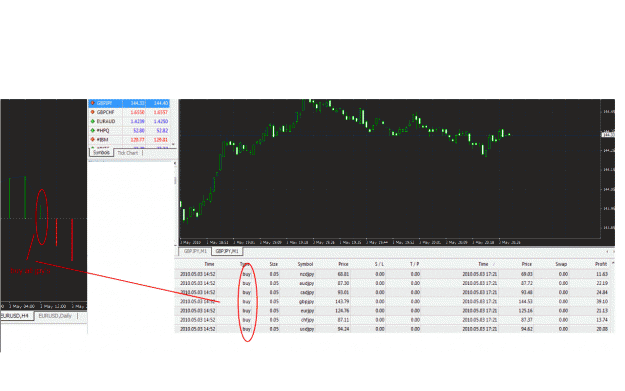Sort by the S / L column header
This screenshot has width=625, height=391.
tap(379, 264)
